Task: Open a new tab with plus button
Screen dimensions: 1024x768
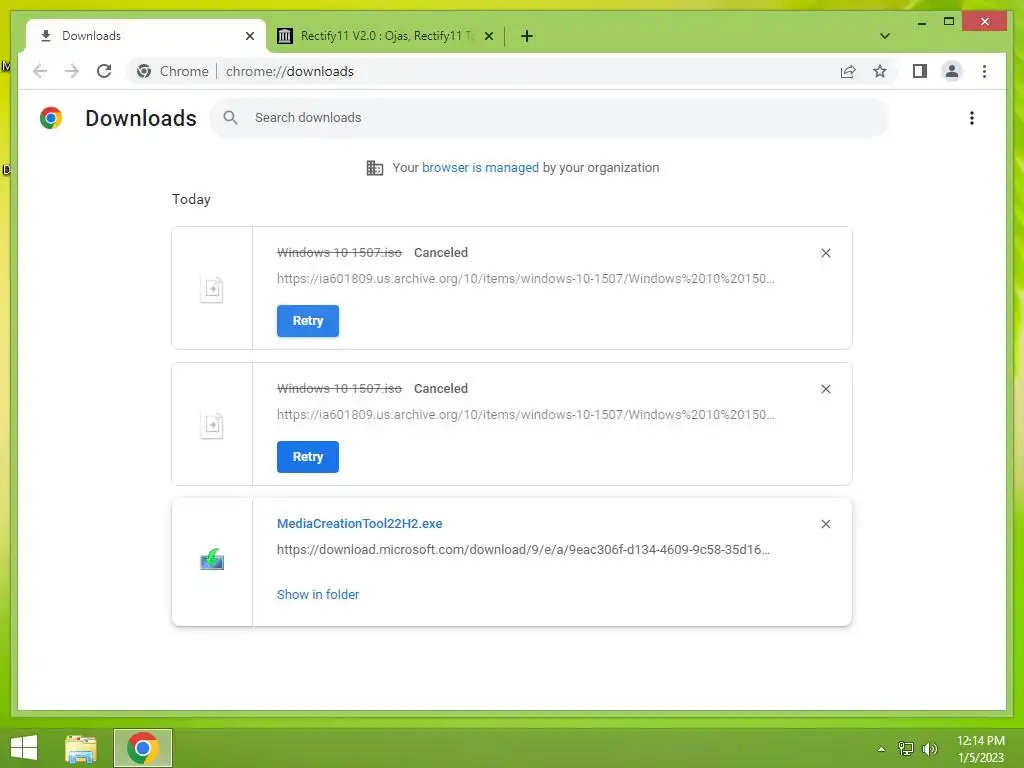Action: click(x=527, y=36)
